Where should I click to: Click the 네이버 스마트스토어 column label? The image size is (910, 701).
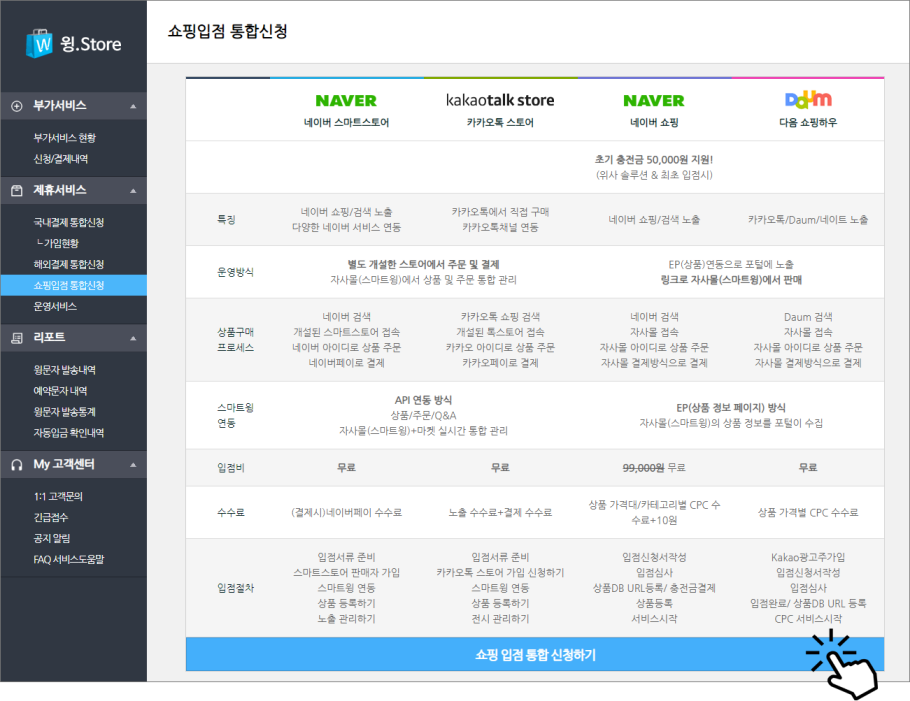[346, 122]
